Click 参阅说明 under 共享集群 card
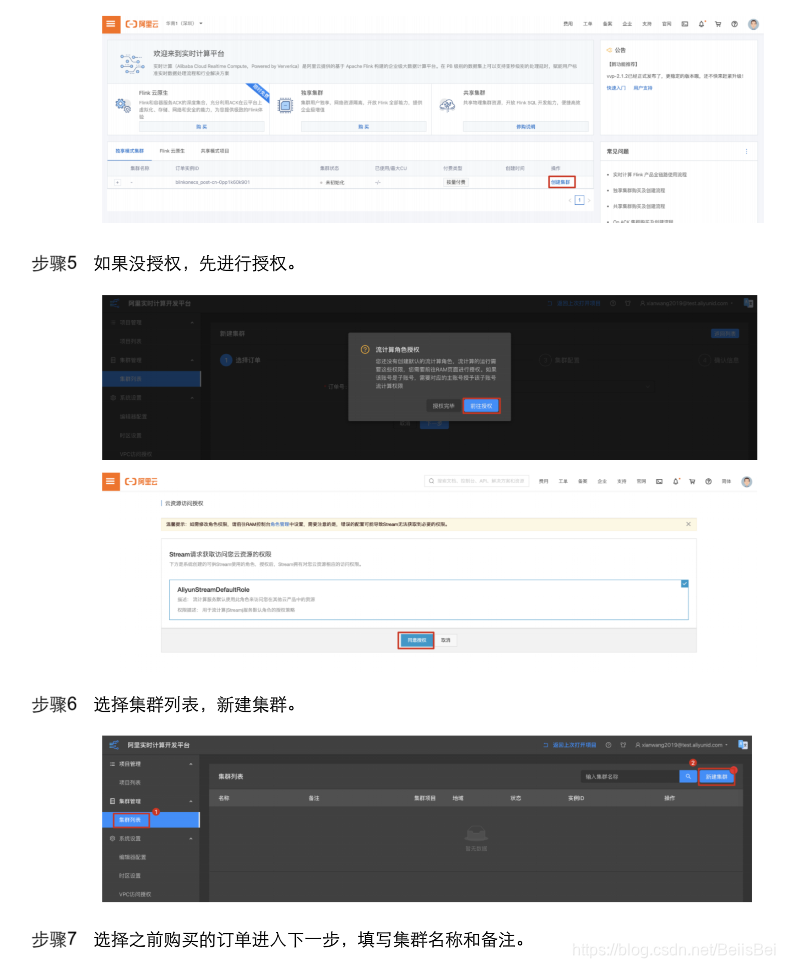This screenshot has height=968, width=785. pyautogui.click(x=526, y=127)
